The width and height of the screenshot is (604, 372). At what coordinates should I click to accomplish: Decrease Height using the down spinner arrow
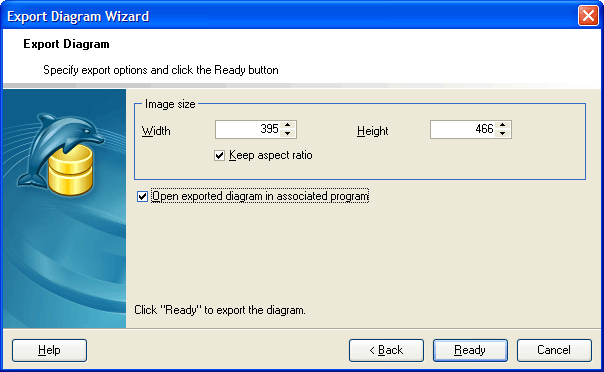[502, 134]
